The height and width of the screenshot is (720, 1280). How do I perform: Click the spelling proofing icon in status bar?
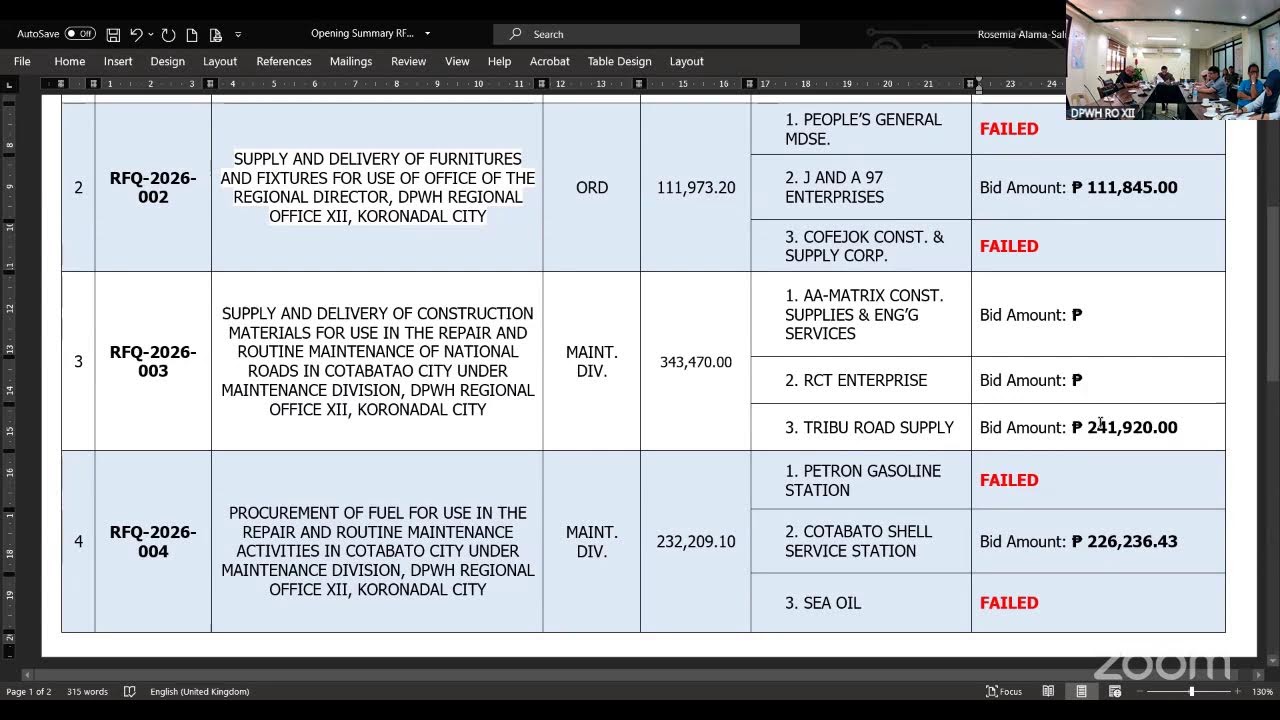click(129, 691)
